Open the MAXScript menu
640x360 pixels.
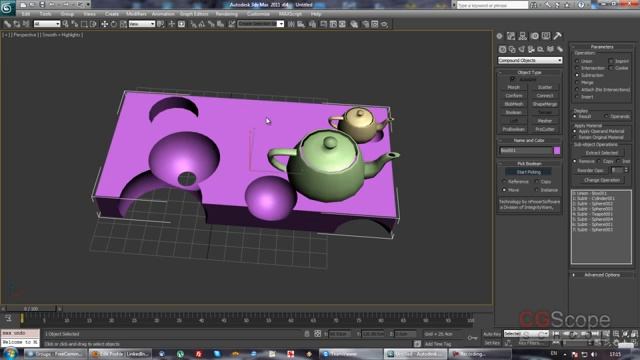coord(290,14)
